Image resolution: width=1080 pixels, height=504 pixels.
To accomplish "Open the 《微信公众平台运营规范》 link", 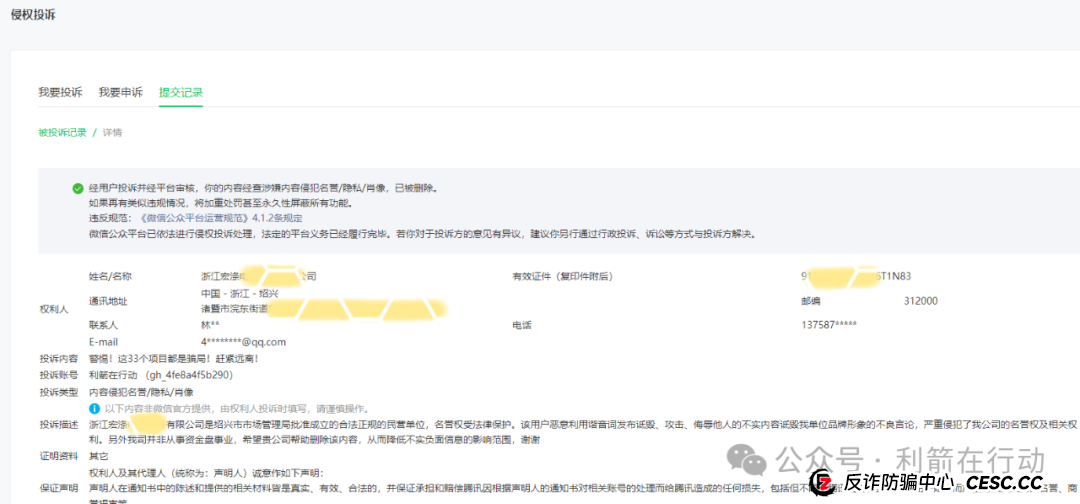I will click(190, 218).
